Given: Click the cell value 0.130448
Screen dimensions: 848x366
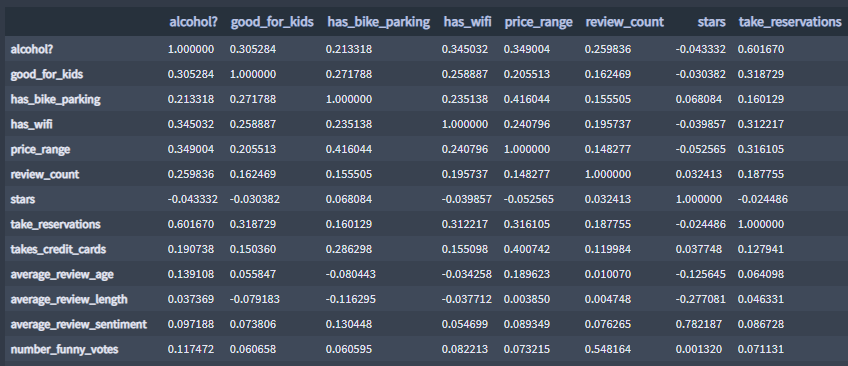Looking at the screenshot, I should coord(349,324).
